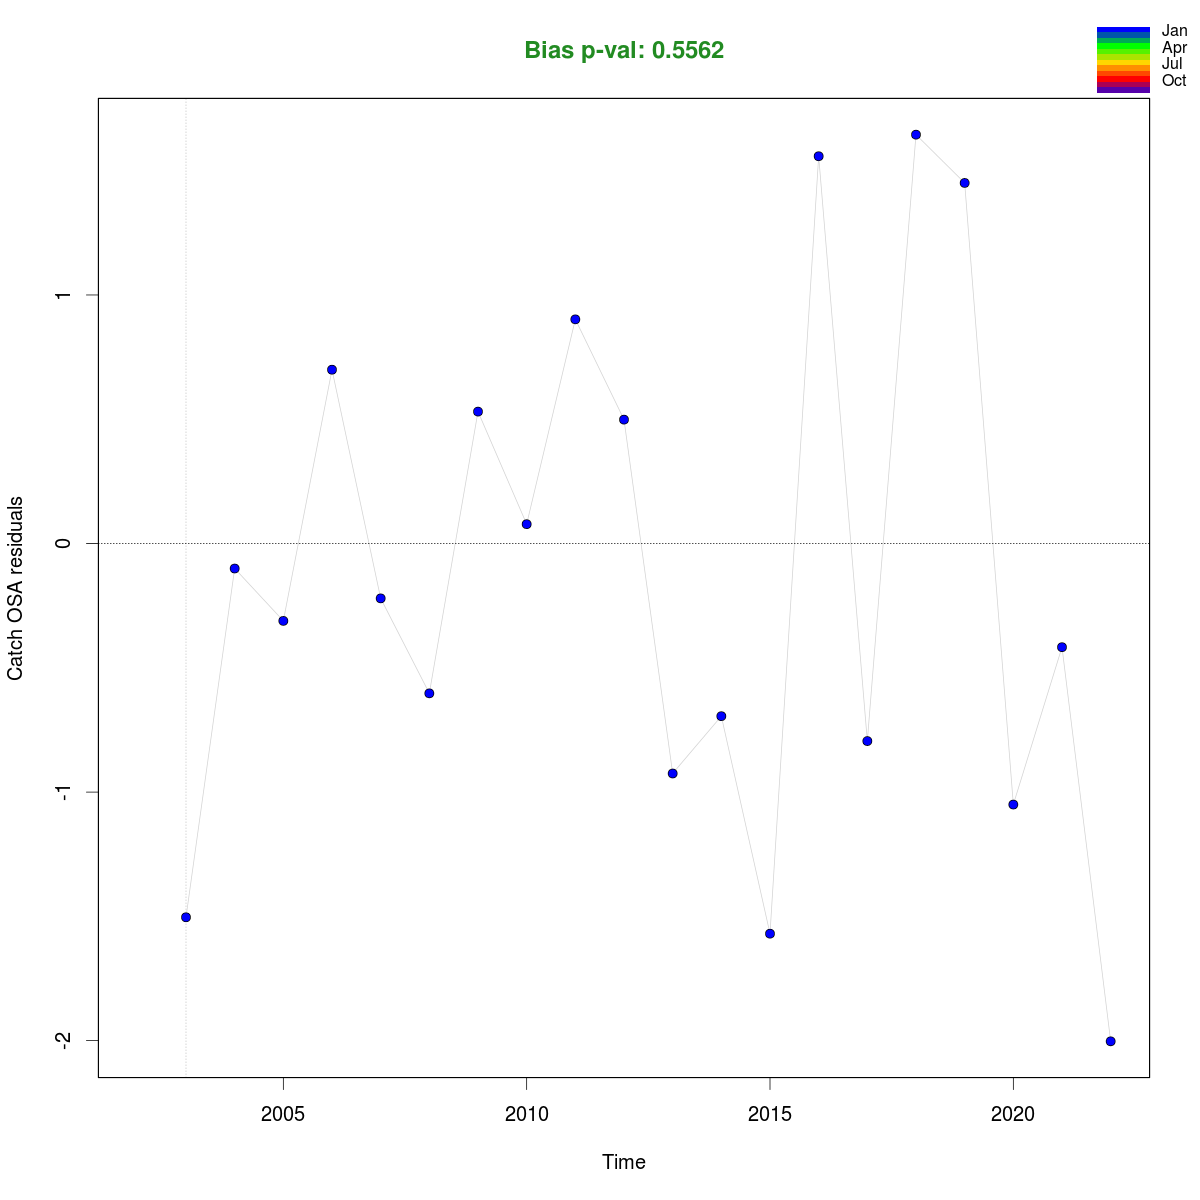1200x1200 pixels.
Task: Click the y-axis tick label -2
Action: (64, 1040)
